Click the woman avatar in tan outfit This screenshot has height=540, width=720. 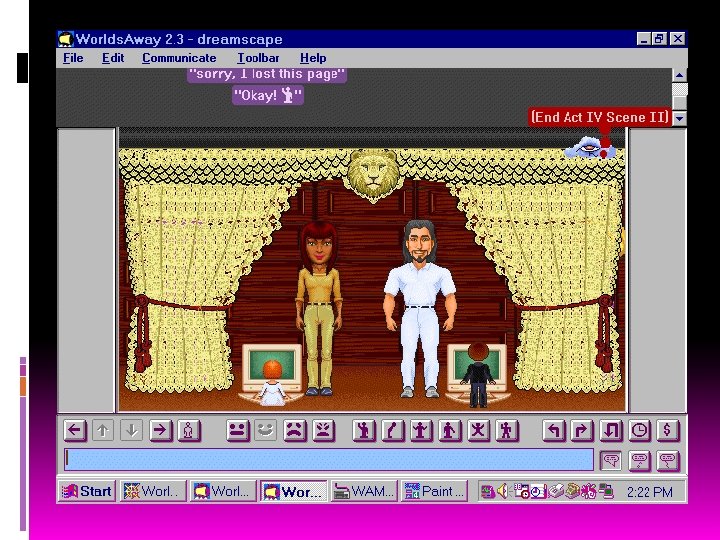319,307
